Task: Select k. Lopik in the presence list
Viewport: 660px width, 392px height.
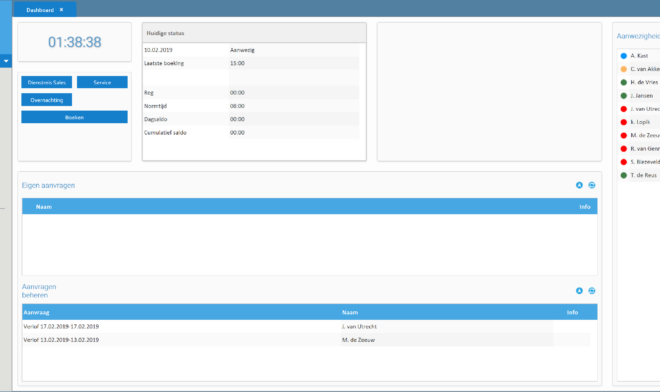Action: click(640, 122)
